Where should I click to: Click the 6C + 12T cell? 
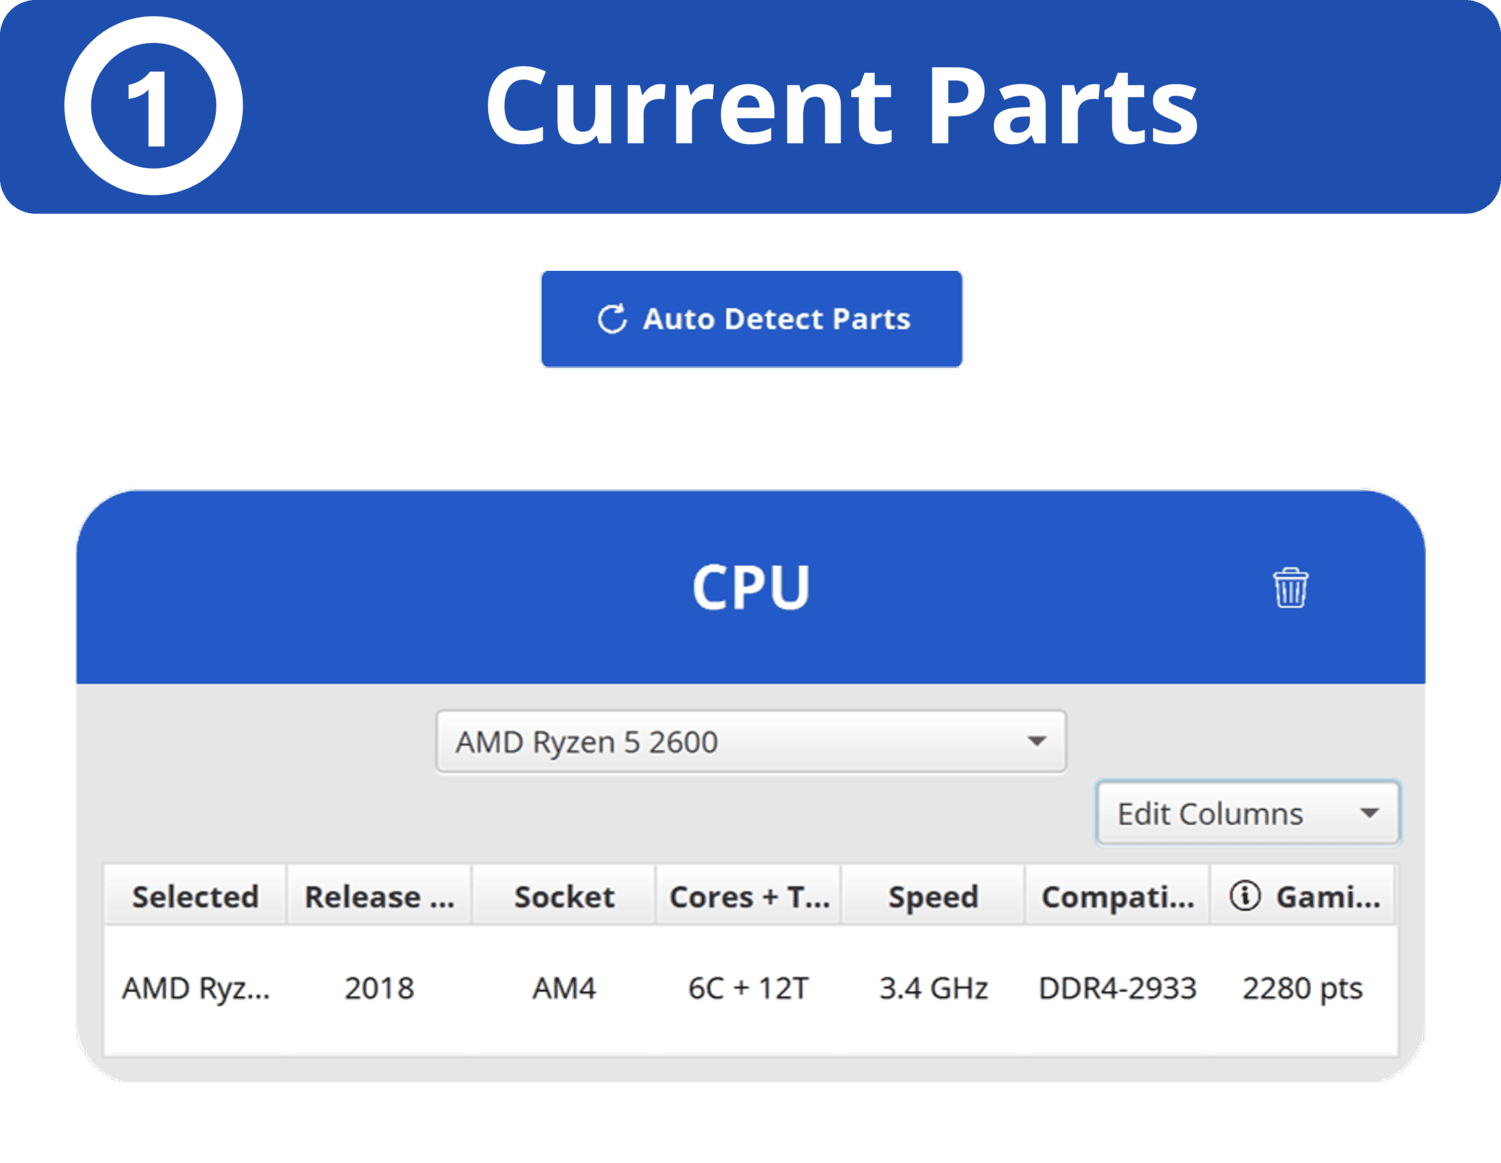pos(748,988)
